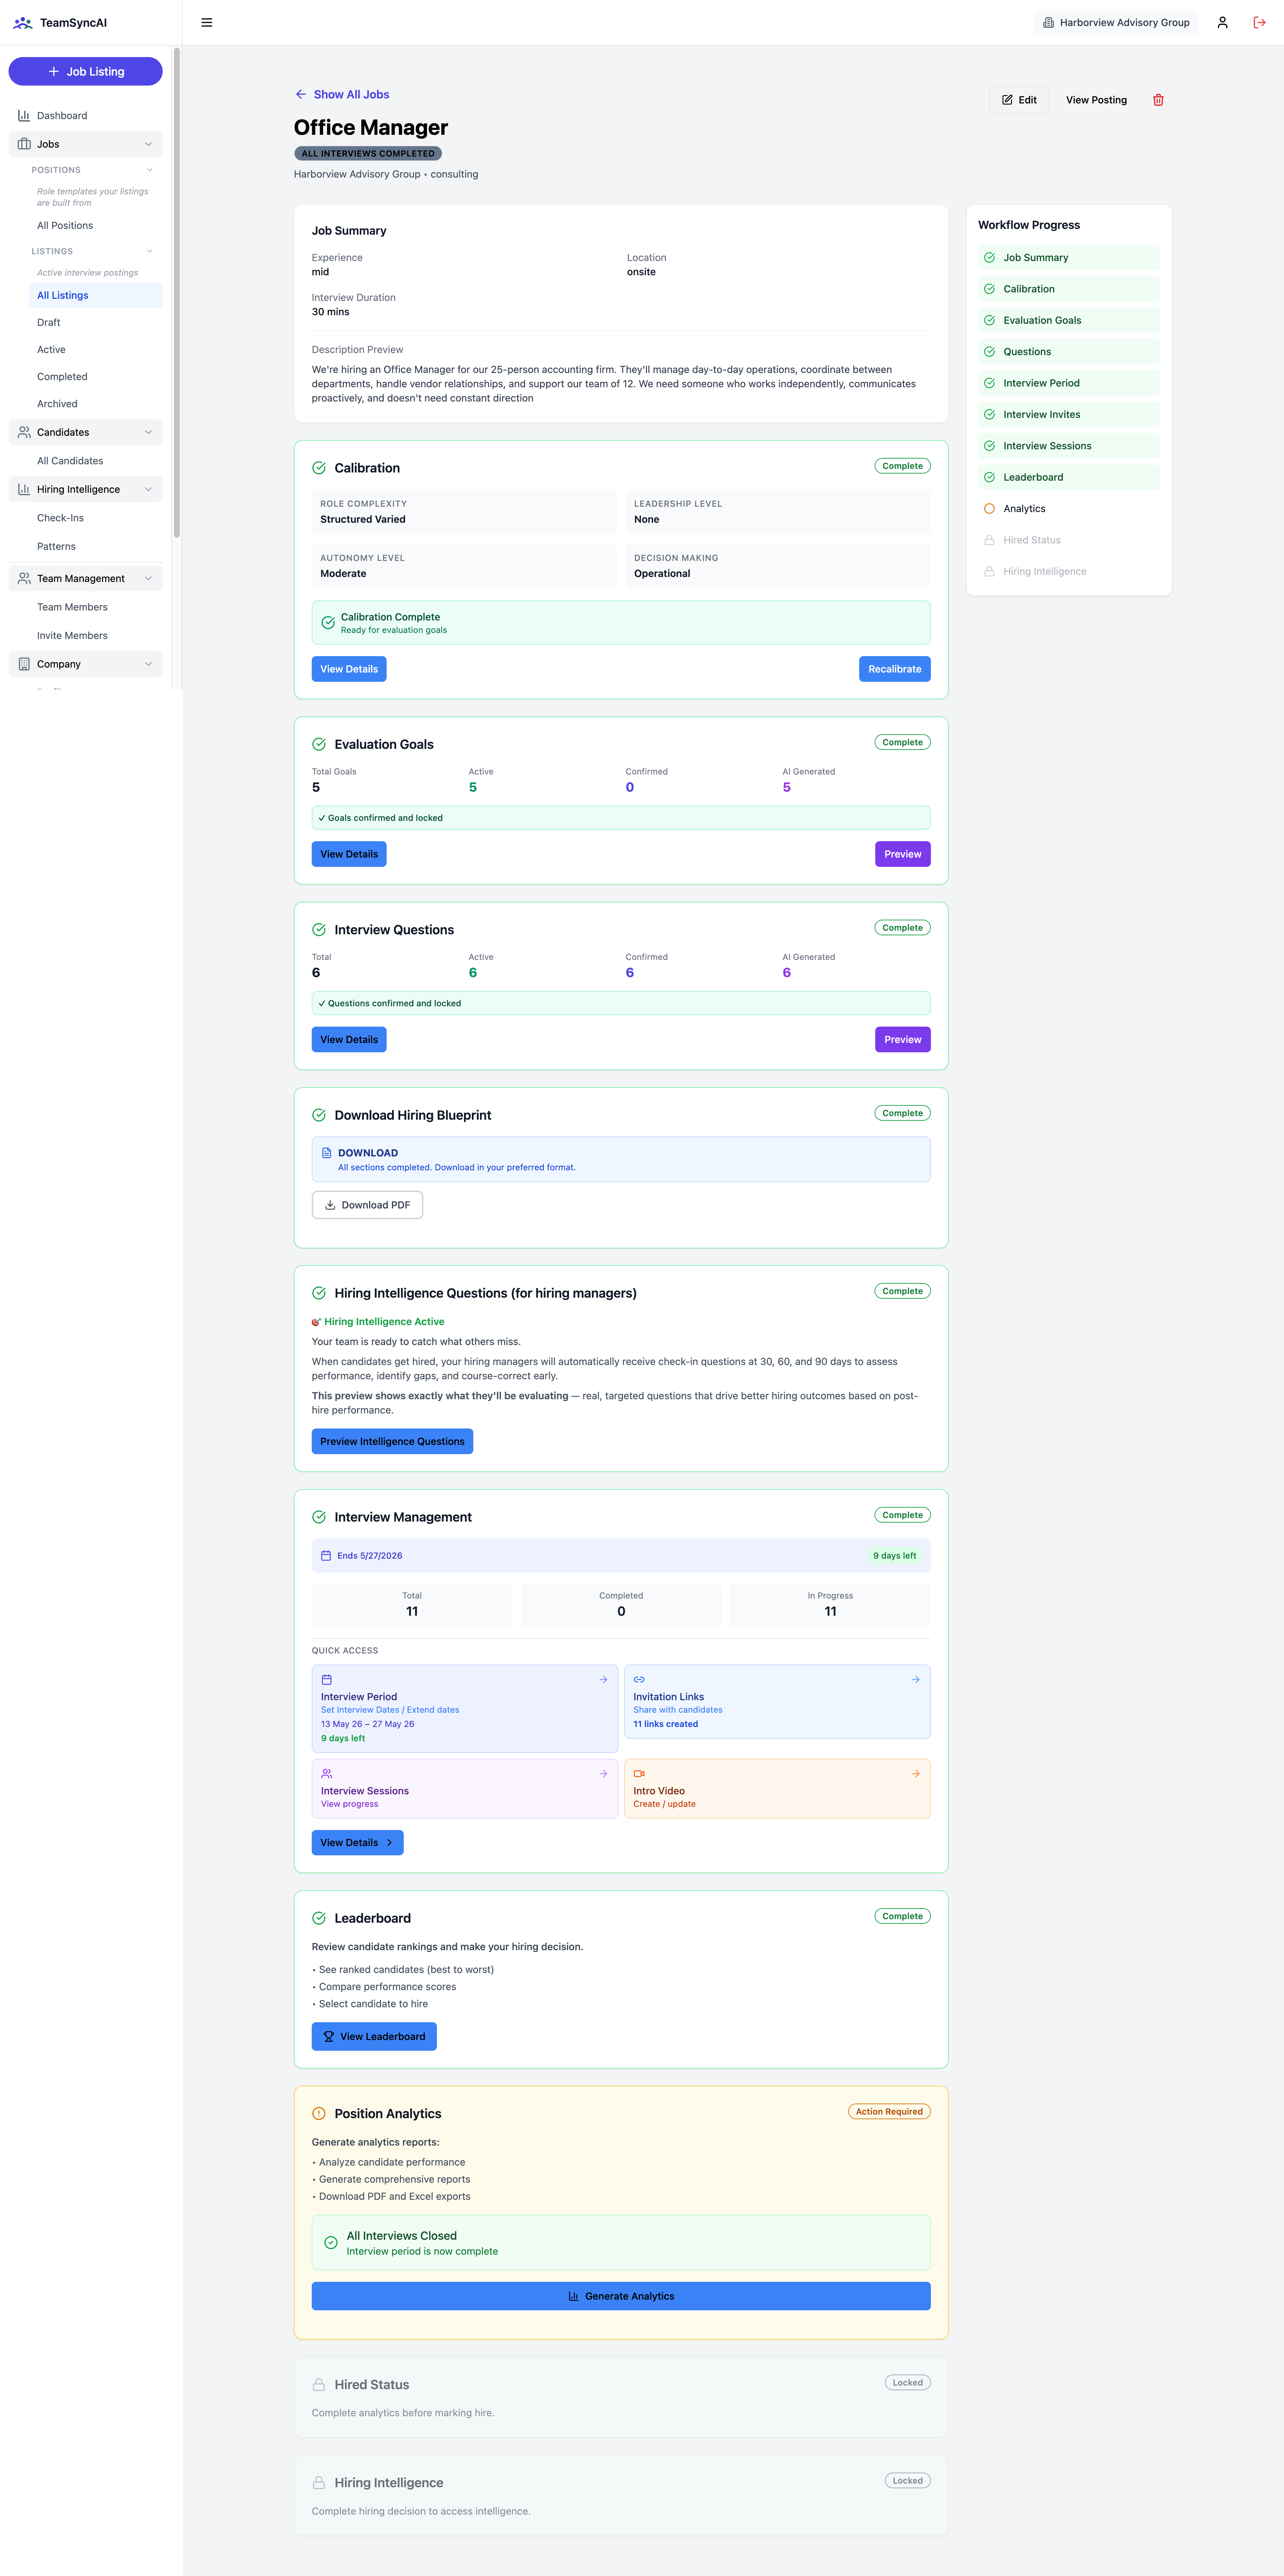This screenshot has height=2576, width=1284.
Task: Click the Calibration section check icon
Action: tap(319, 468)
